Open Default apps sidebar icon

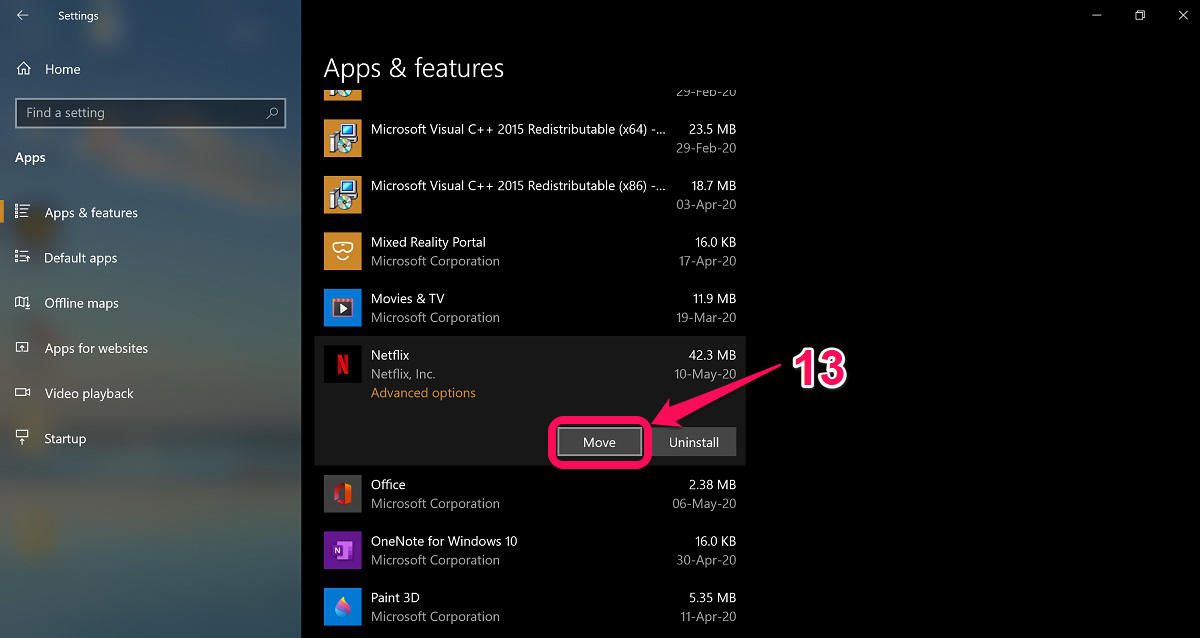click(x=22, y=257)
